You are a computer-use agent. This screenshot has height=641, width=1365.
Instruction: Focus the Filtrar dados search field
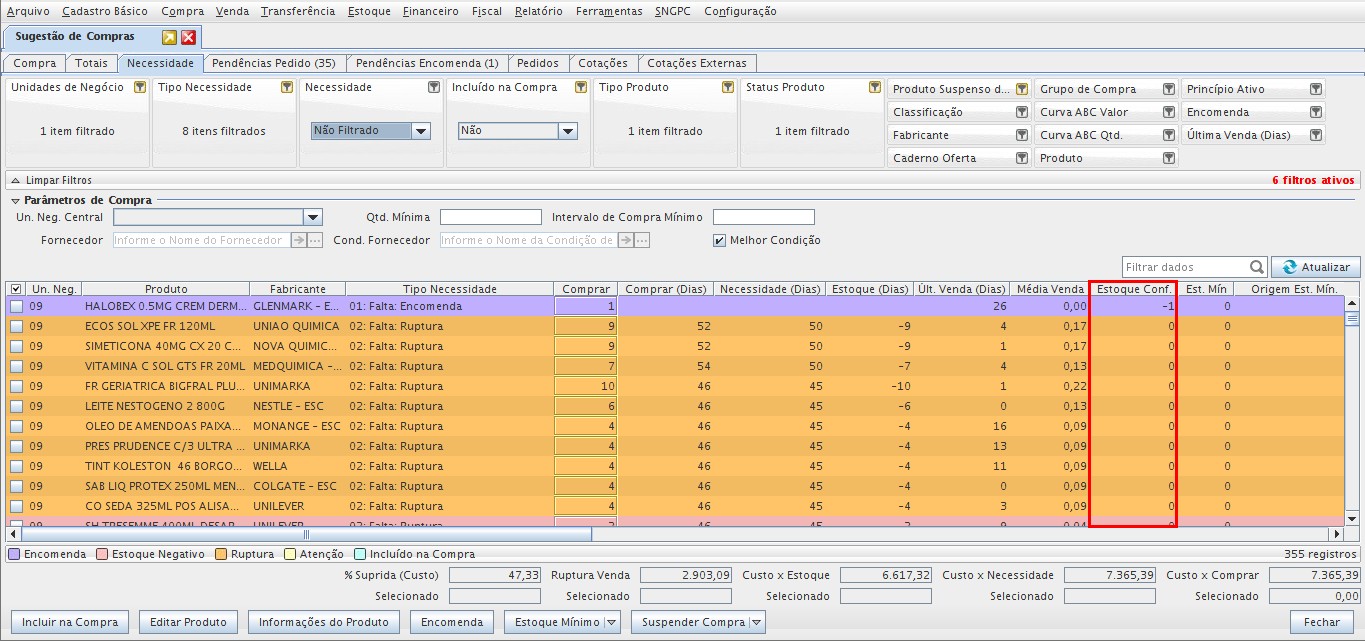[1186, 267]
